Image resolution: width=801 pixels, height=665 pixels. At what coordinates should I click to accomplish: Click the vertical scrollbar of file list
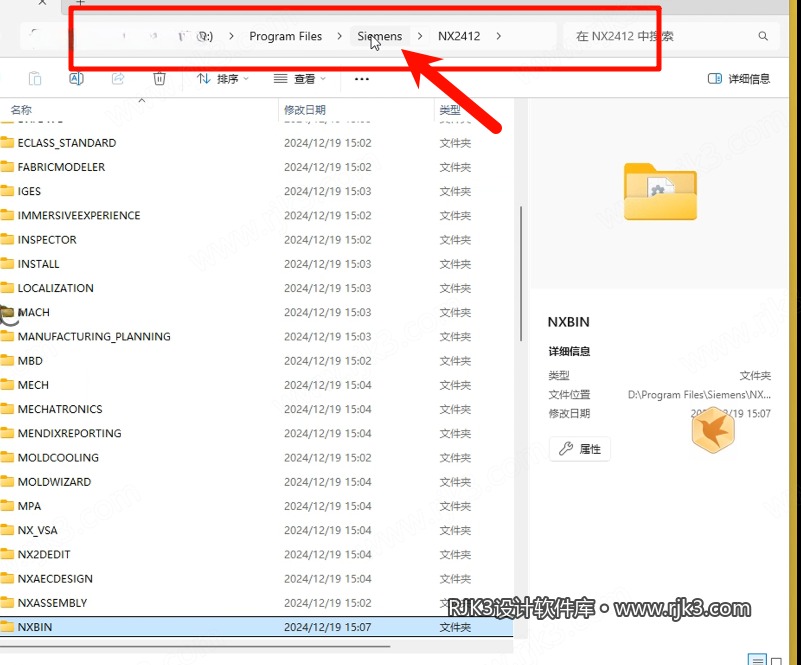tap(521, 273)
